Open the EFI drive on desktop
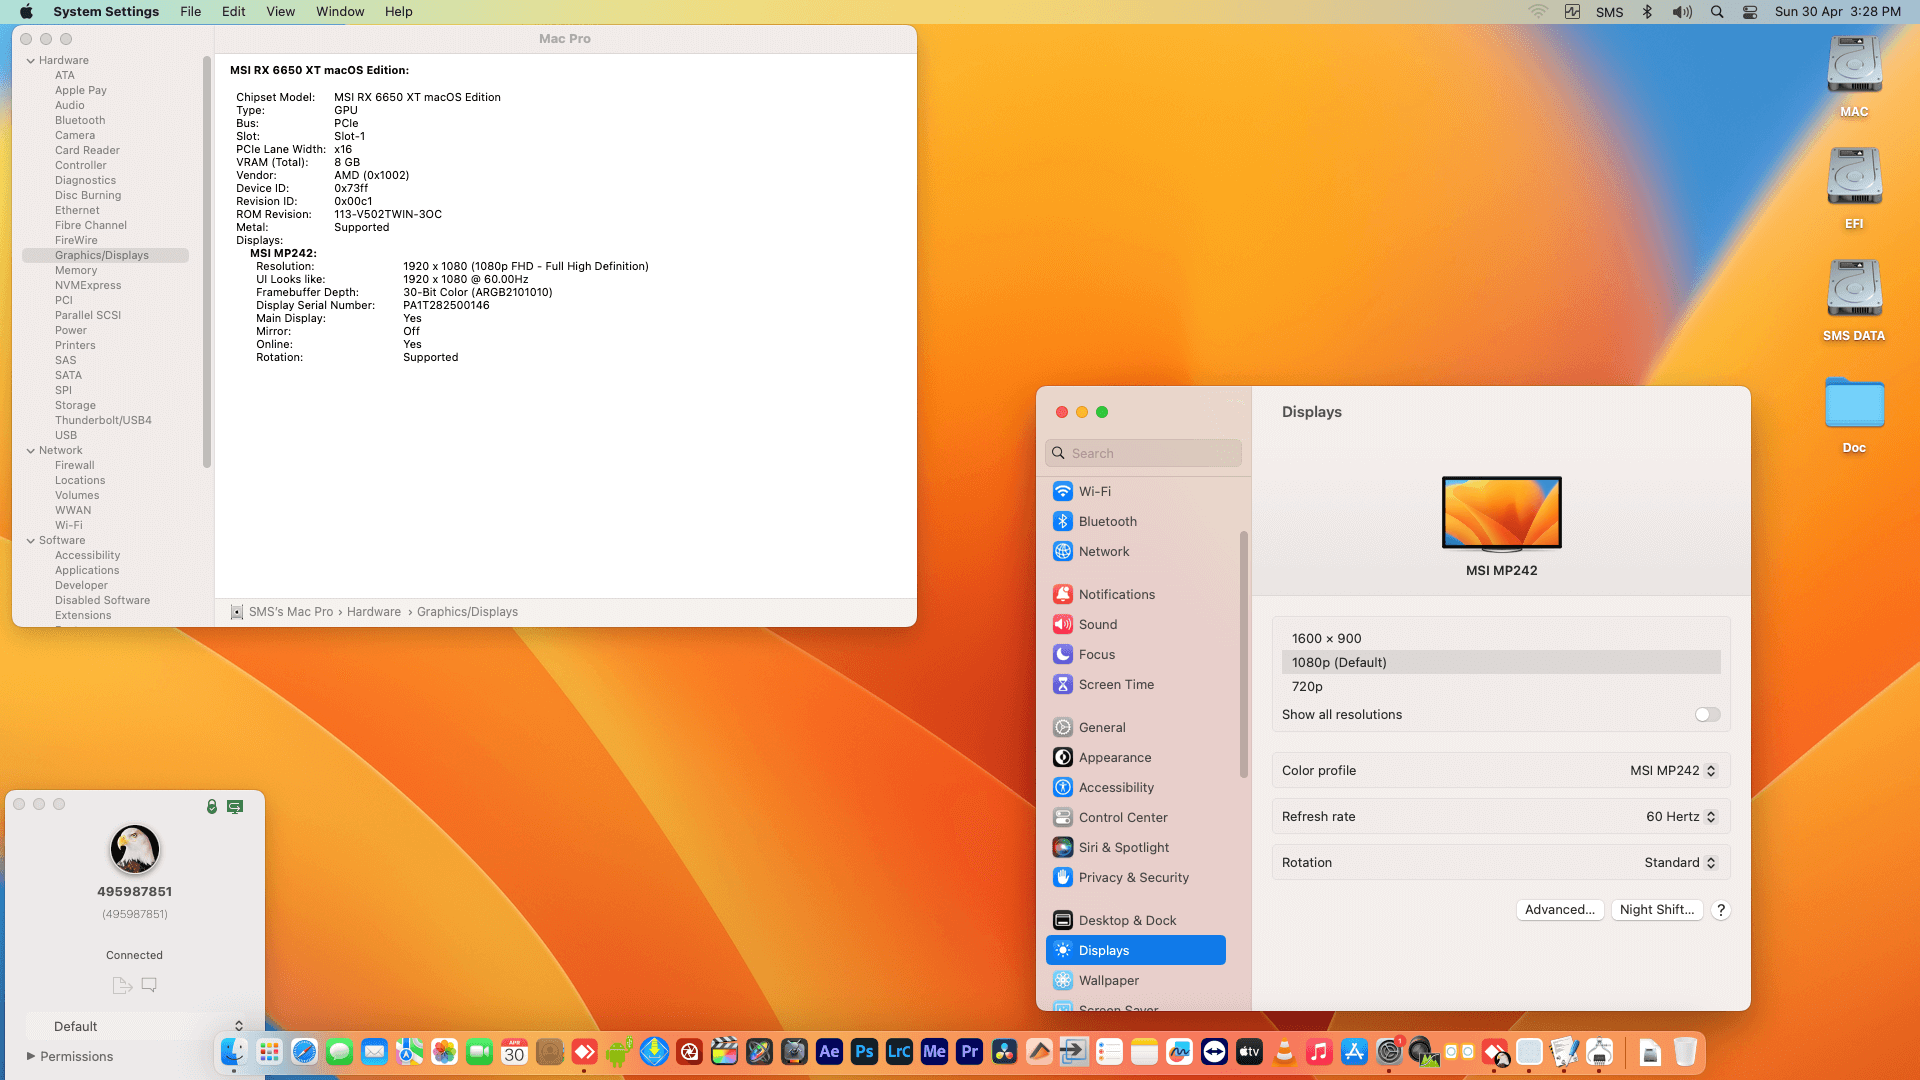The width and height of the screenshot is (1920, 1080). click(1854, 188)
